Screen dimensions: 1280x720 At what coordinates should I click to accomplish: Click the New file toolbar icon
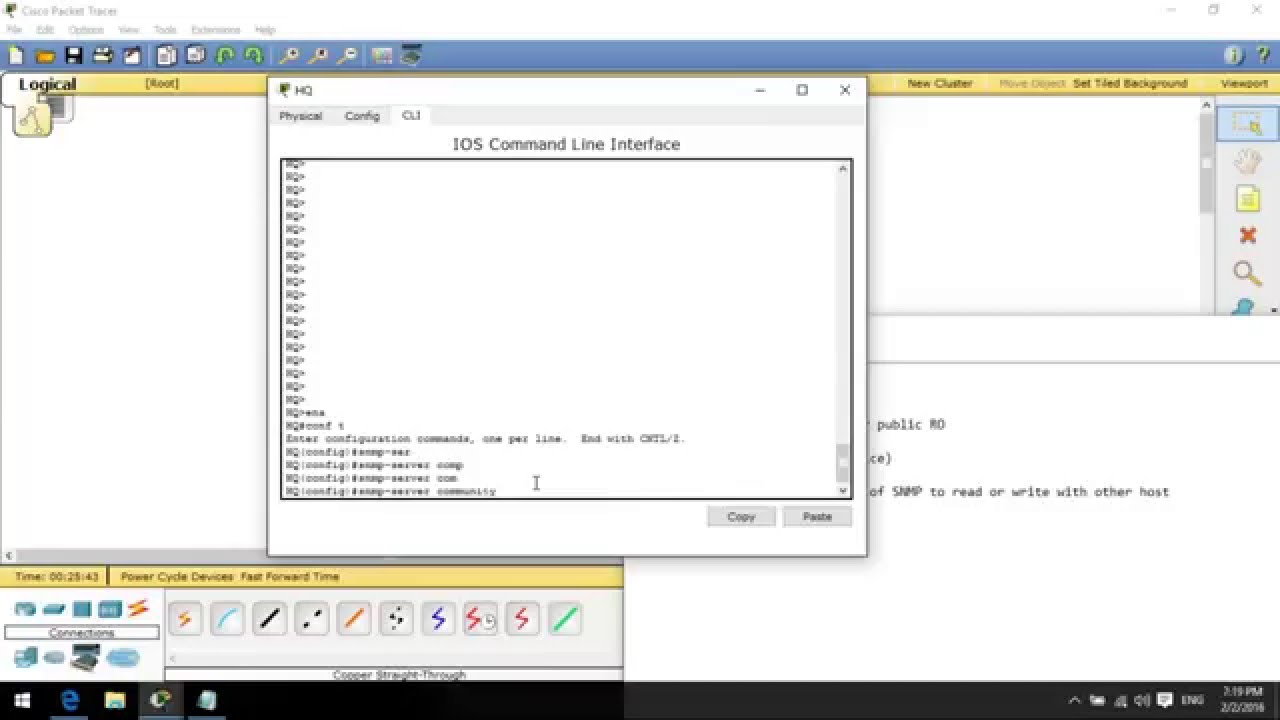(16, 56)
